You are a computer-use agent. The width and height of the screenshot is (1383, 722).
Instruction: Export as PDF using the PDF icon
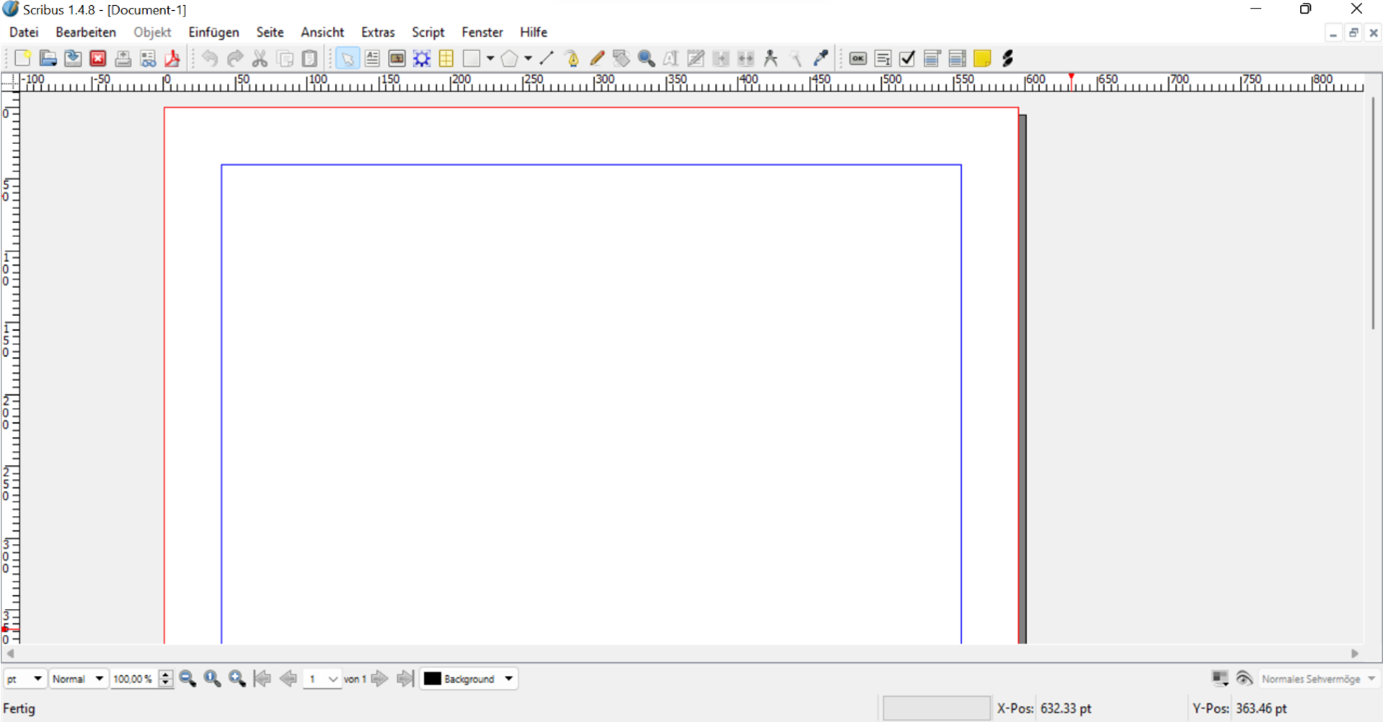pyautogui.click(x=172, y=59)
